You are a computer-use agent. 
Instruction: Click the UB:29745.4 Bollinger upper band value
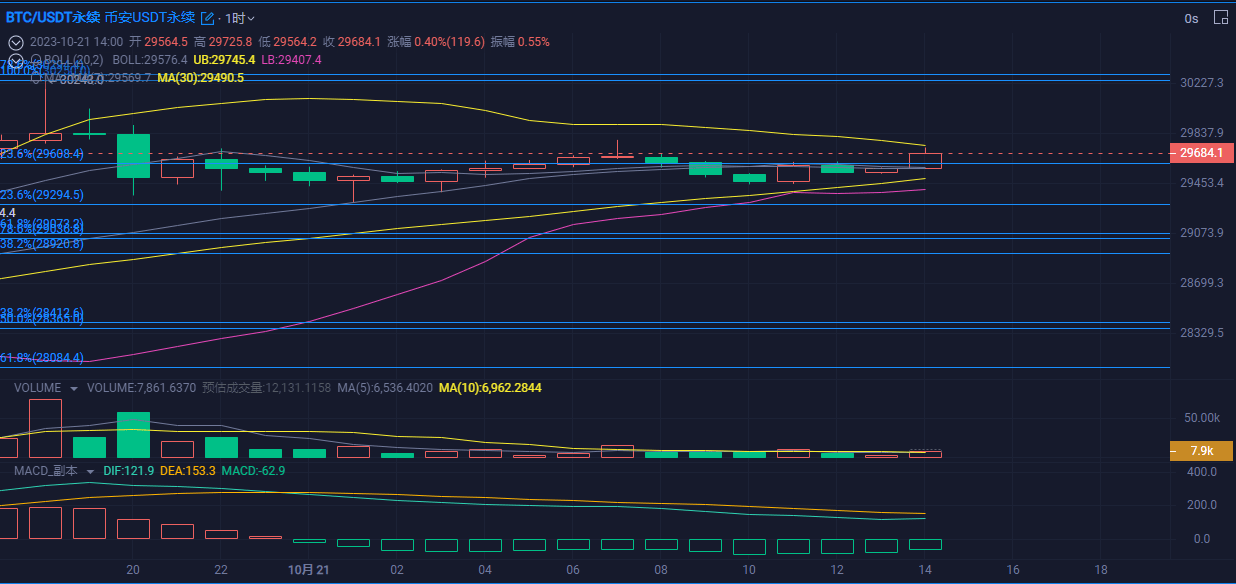225,60
